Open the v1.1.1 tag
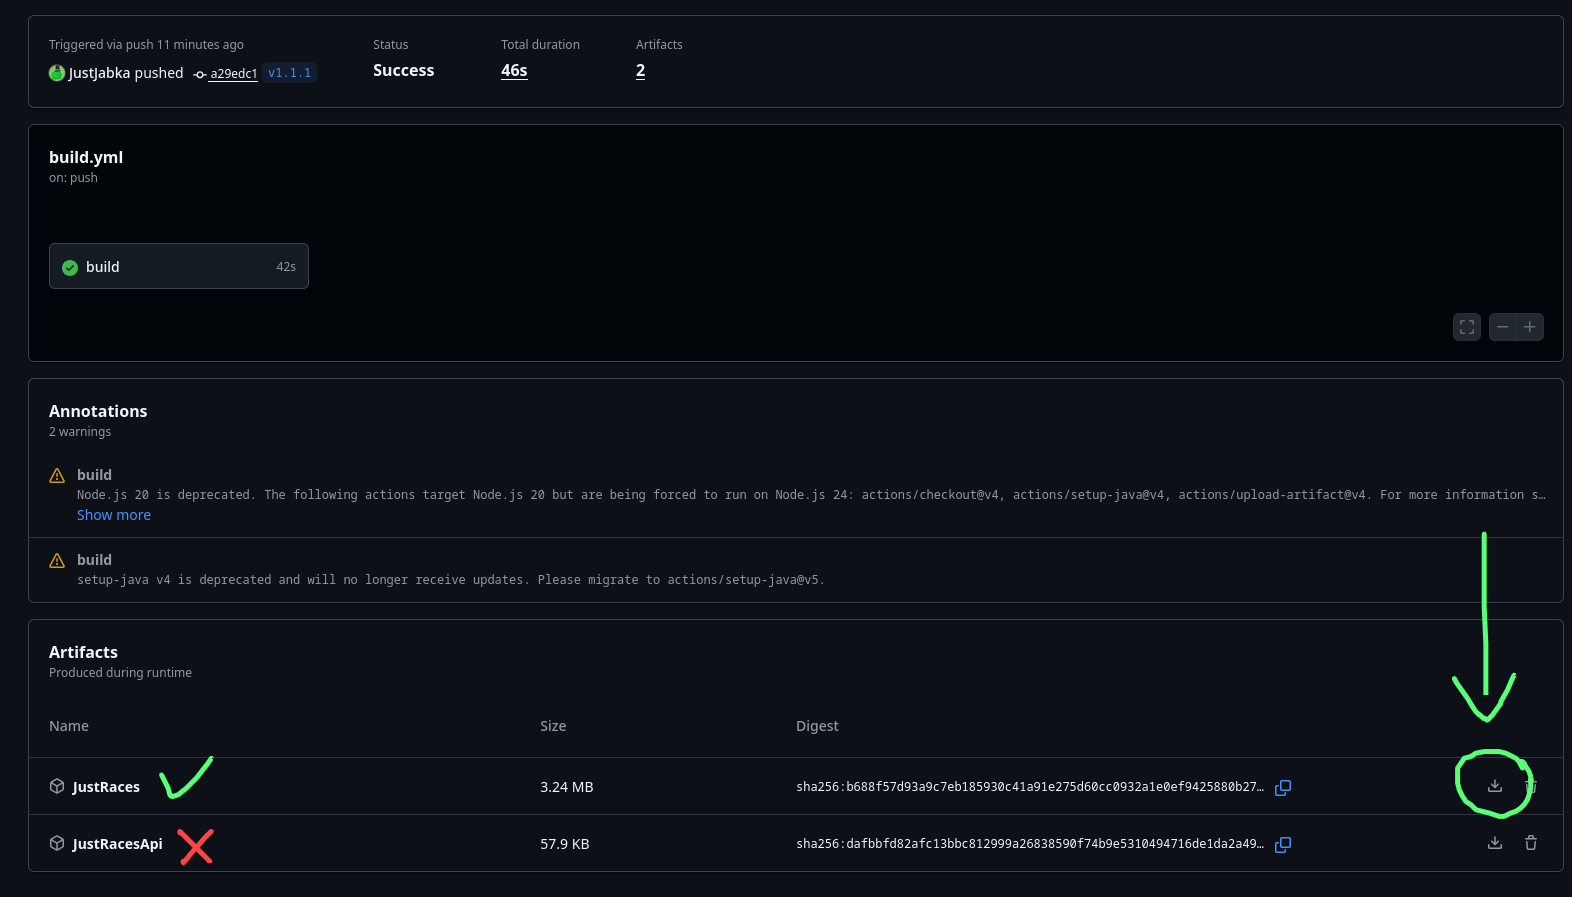Viewport: 1572px width, 897px height. click(x=289, y=73)
